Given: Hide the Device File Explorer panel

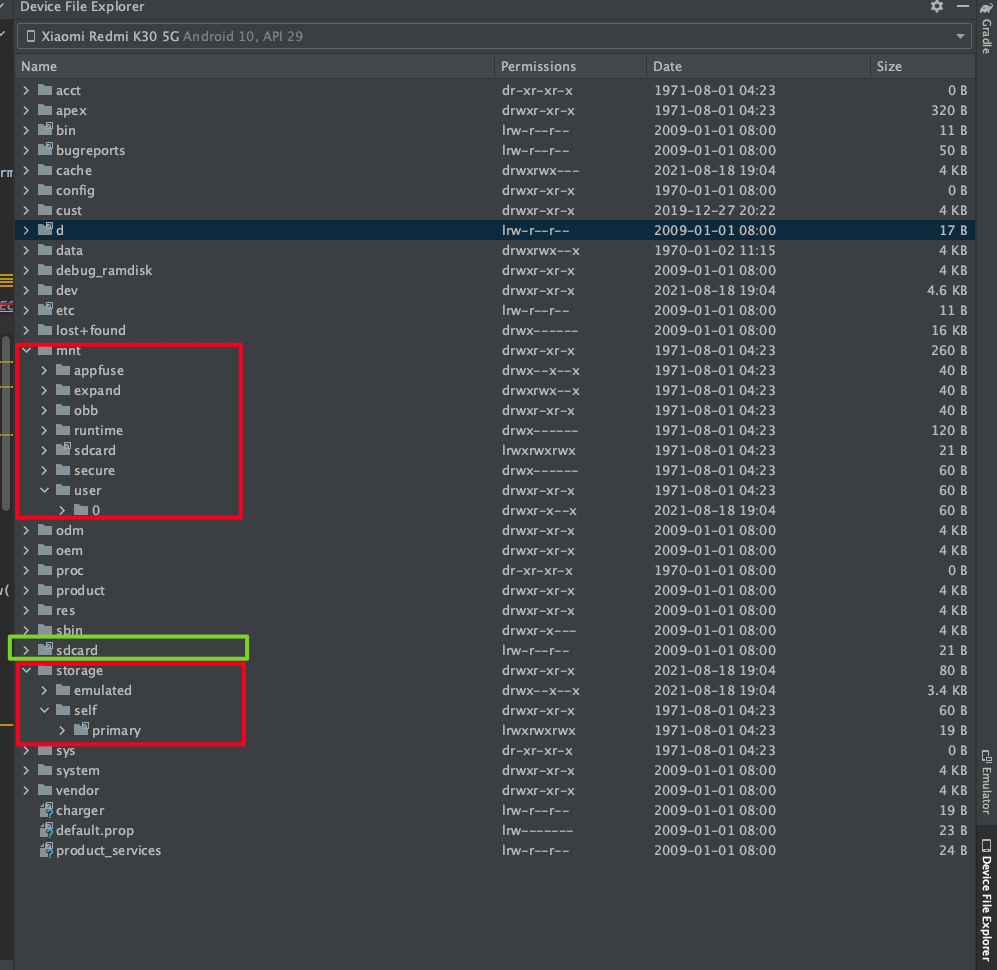Looking at the screenshot, I should [x=963, y=6].
